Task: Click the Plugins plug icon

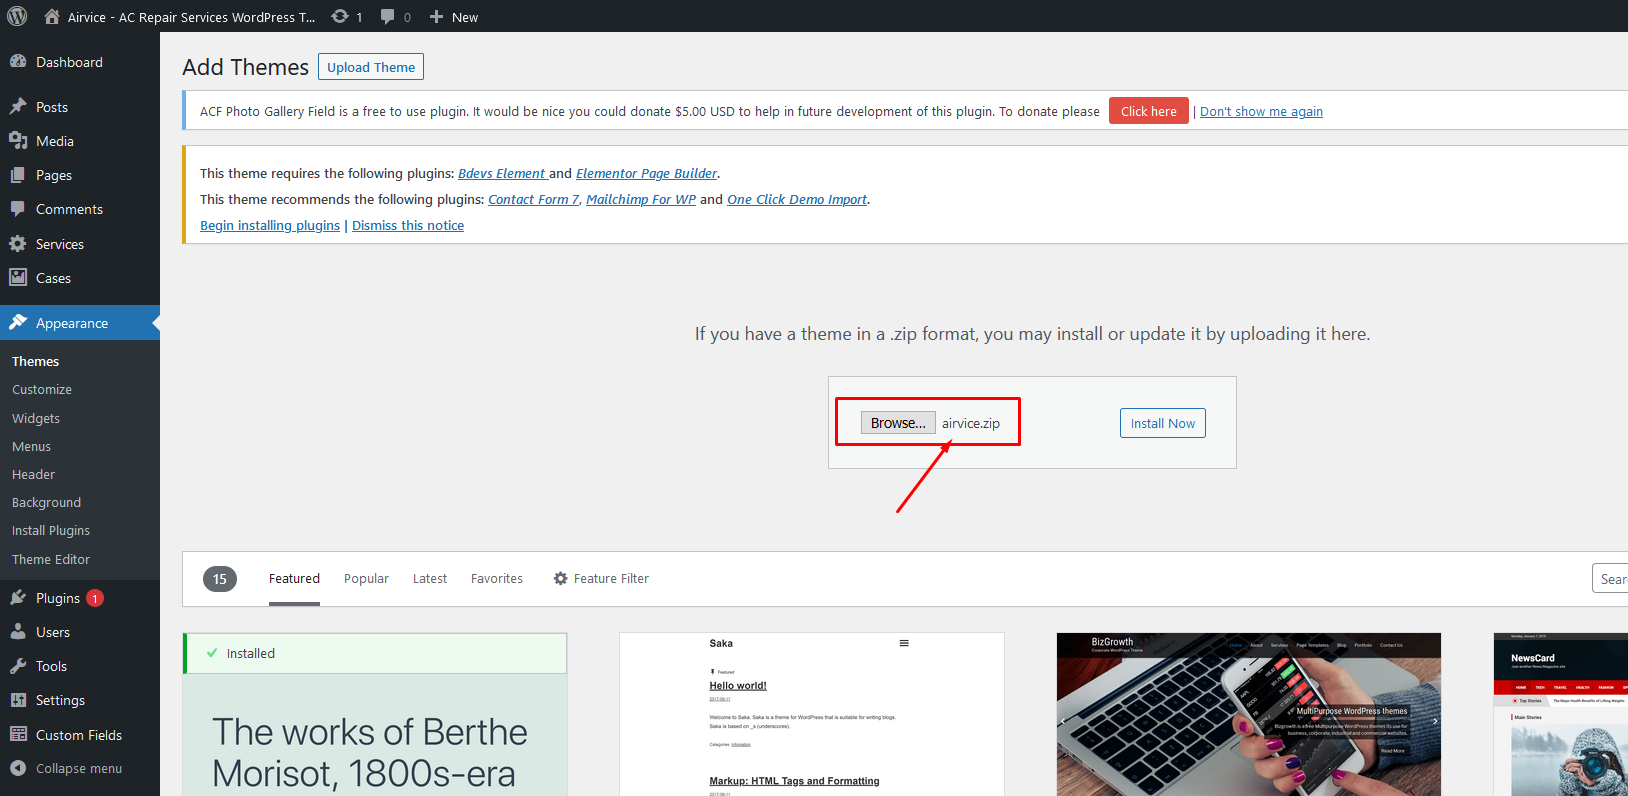Action: coord(18,598)
